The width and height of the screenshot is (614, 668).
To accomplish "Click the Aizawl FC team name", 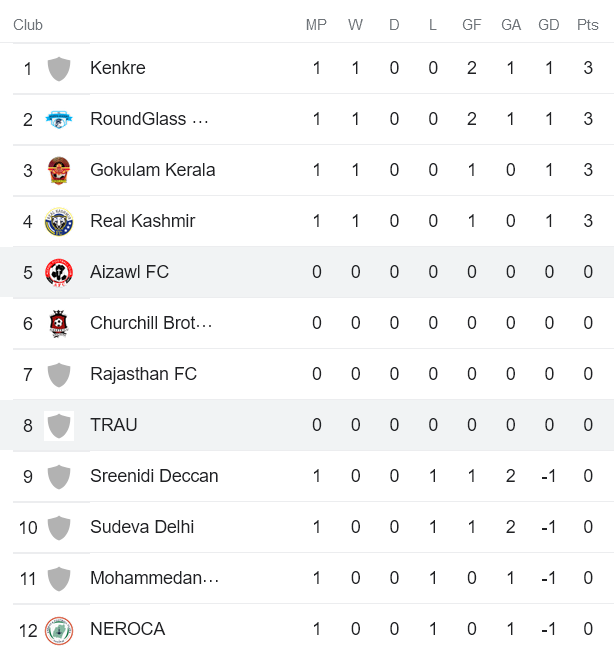I will (x=129, y=272).
